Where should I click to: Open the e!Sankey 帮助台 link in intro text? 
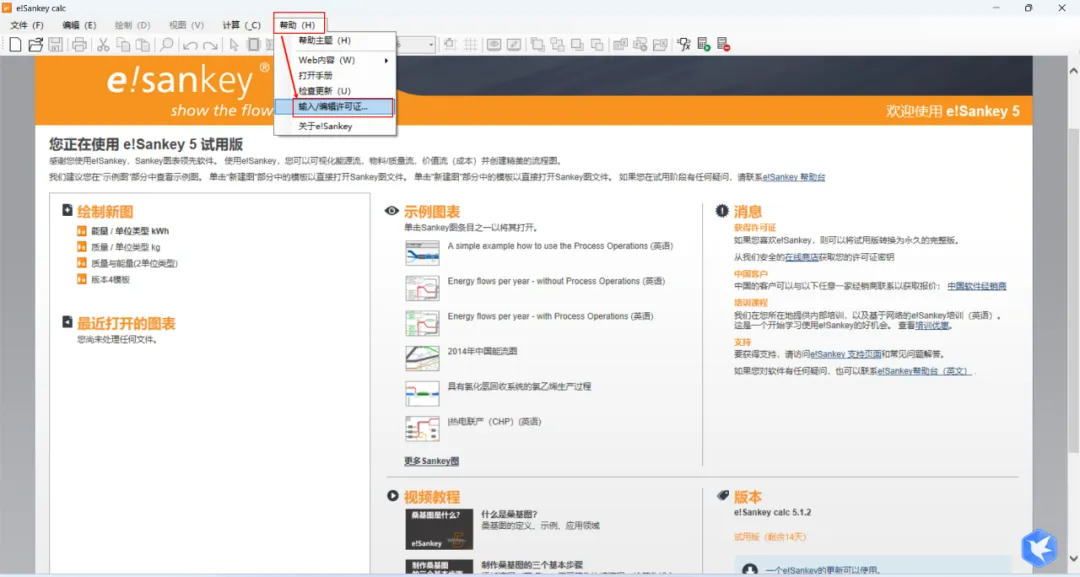[794, 177]
